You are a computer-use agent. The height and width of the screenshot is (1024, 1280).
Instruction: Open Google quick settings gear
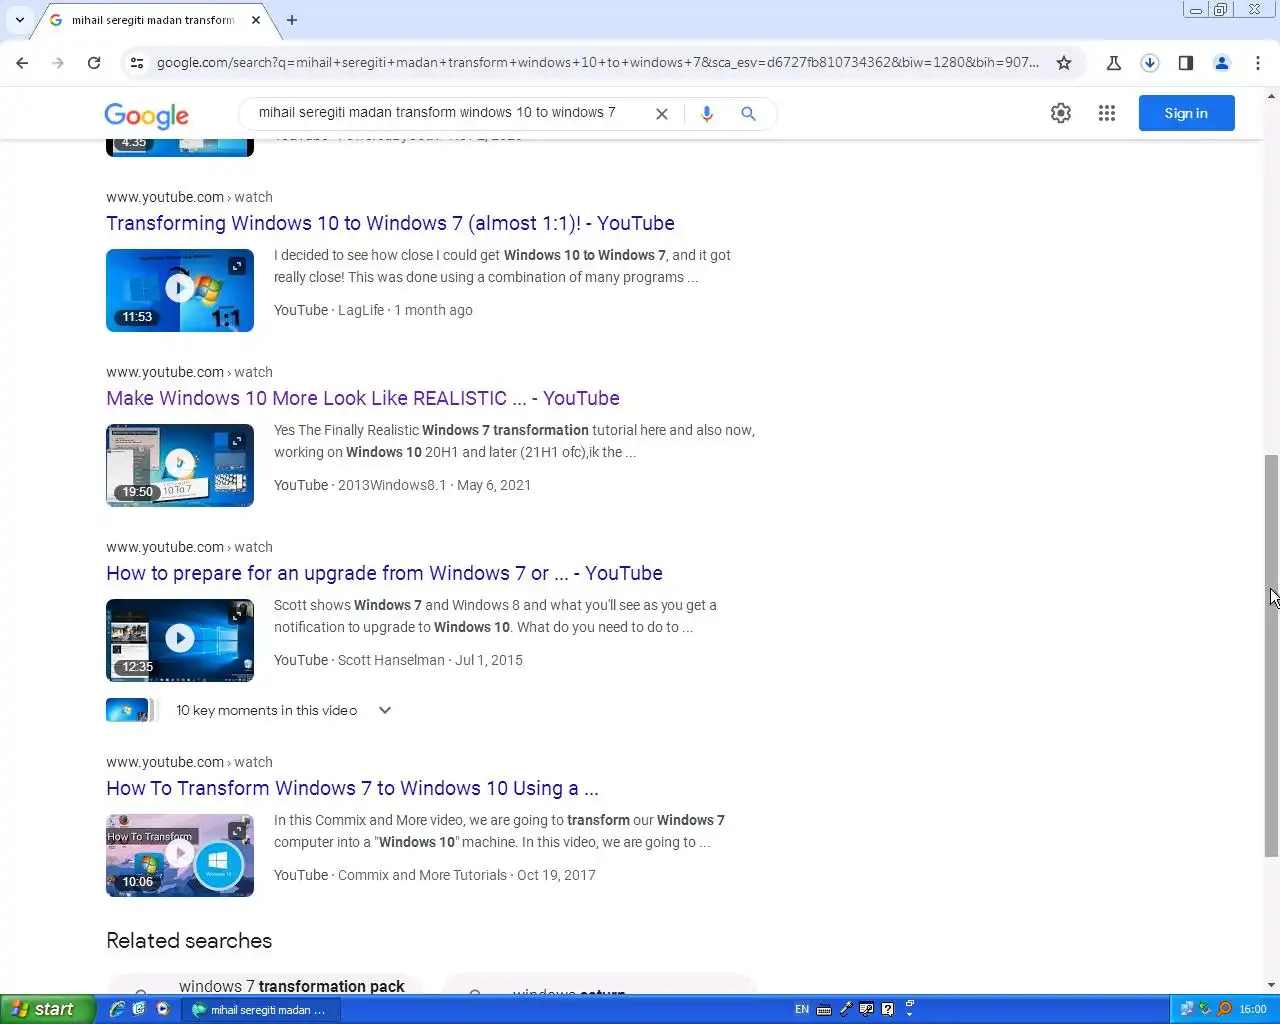tap(1061, 113)
